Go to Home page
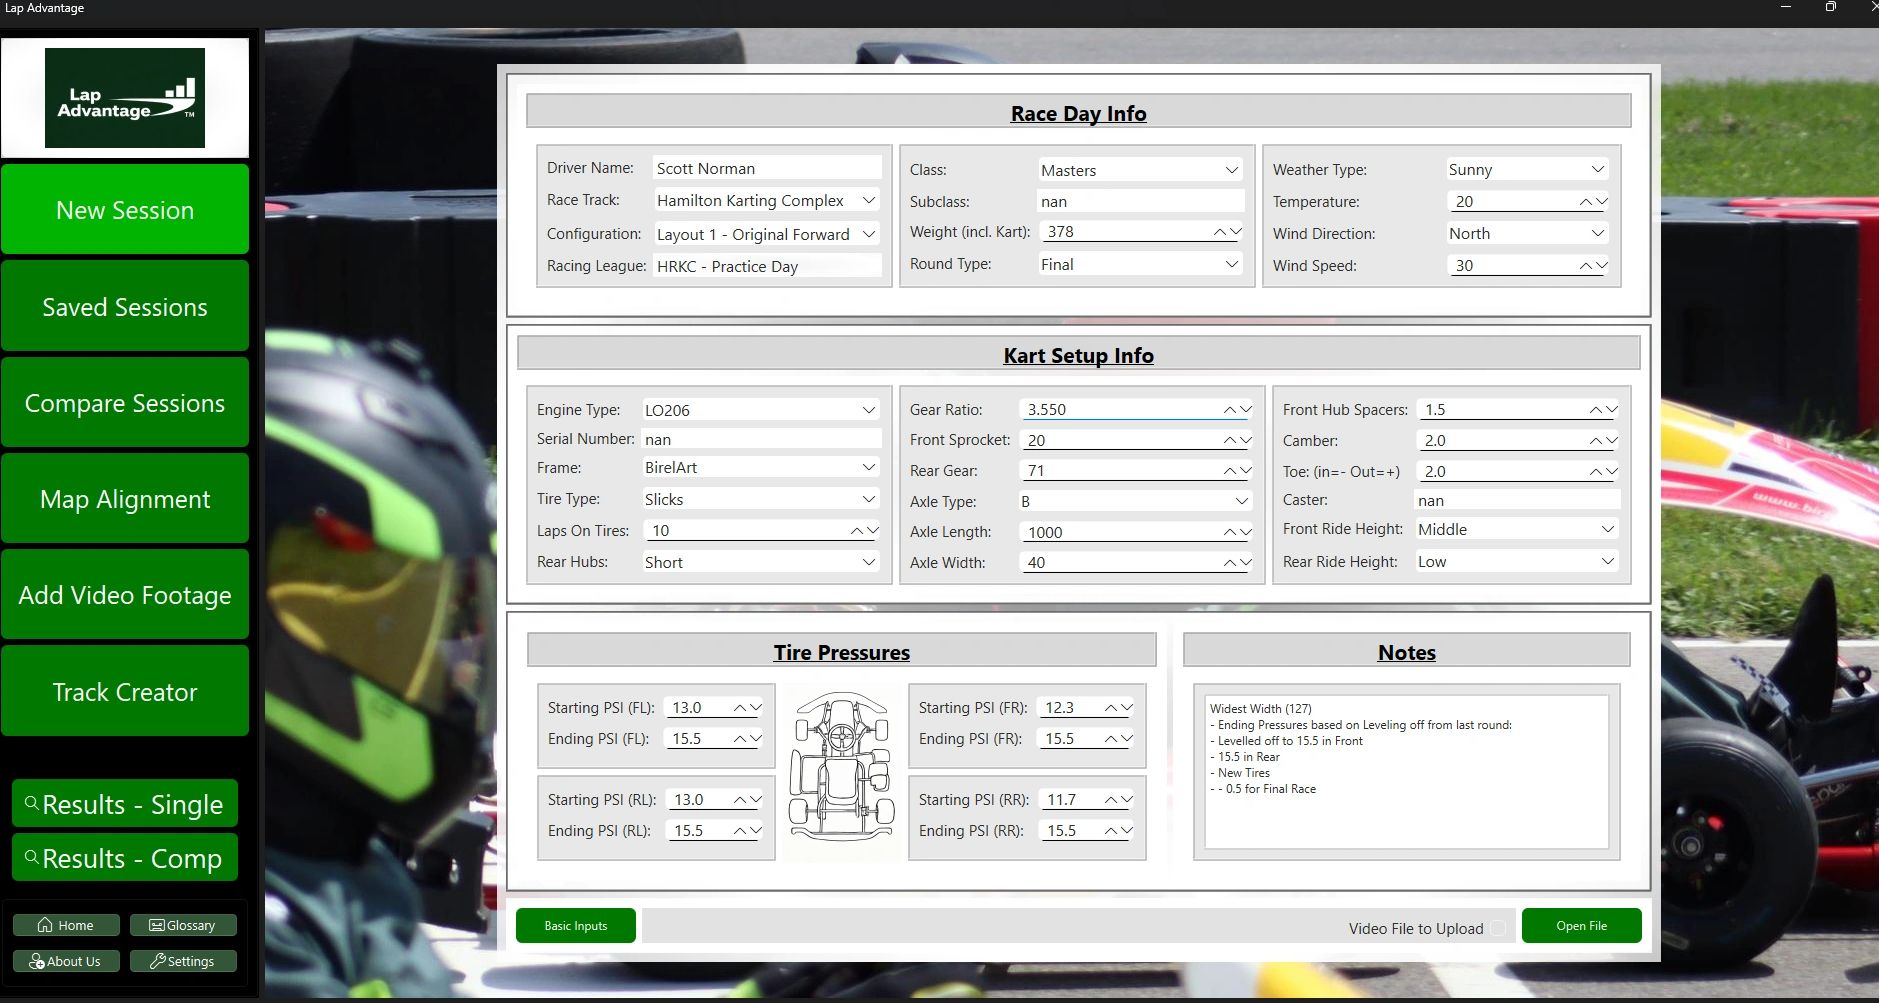This screenshot has width=1879, height=1003. click(66, 925)
